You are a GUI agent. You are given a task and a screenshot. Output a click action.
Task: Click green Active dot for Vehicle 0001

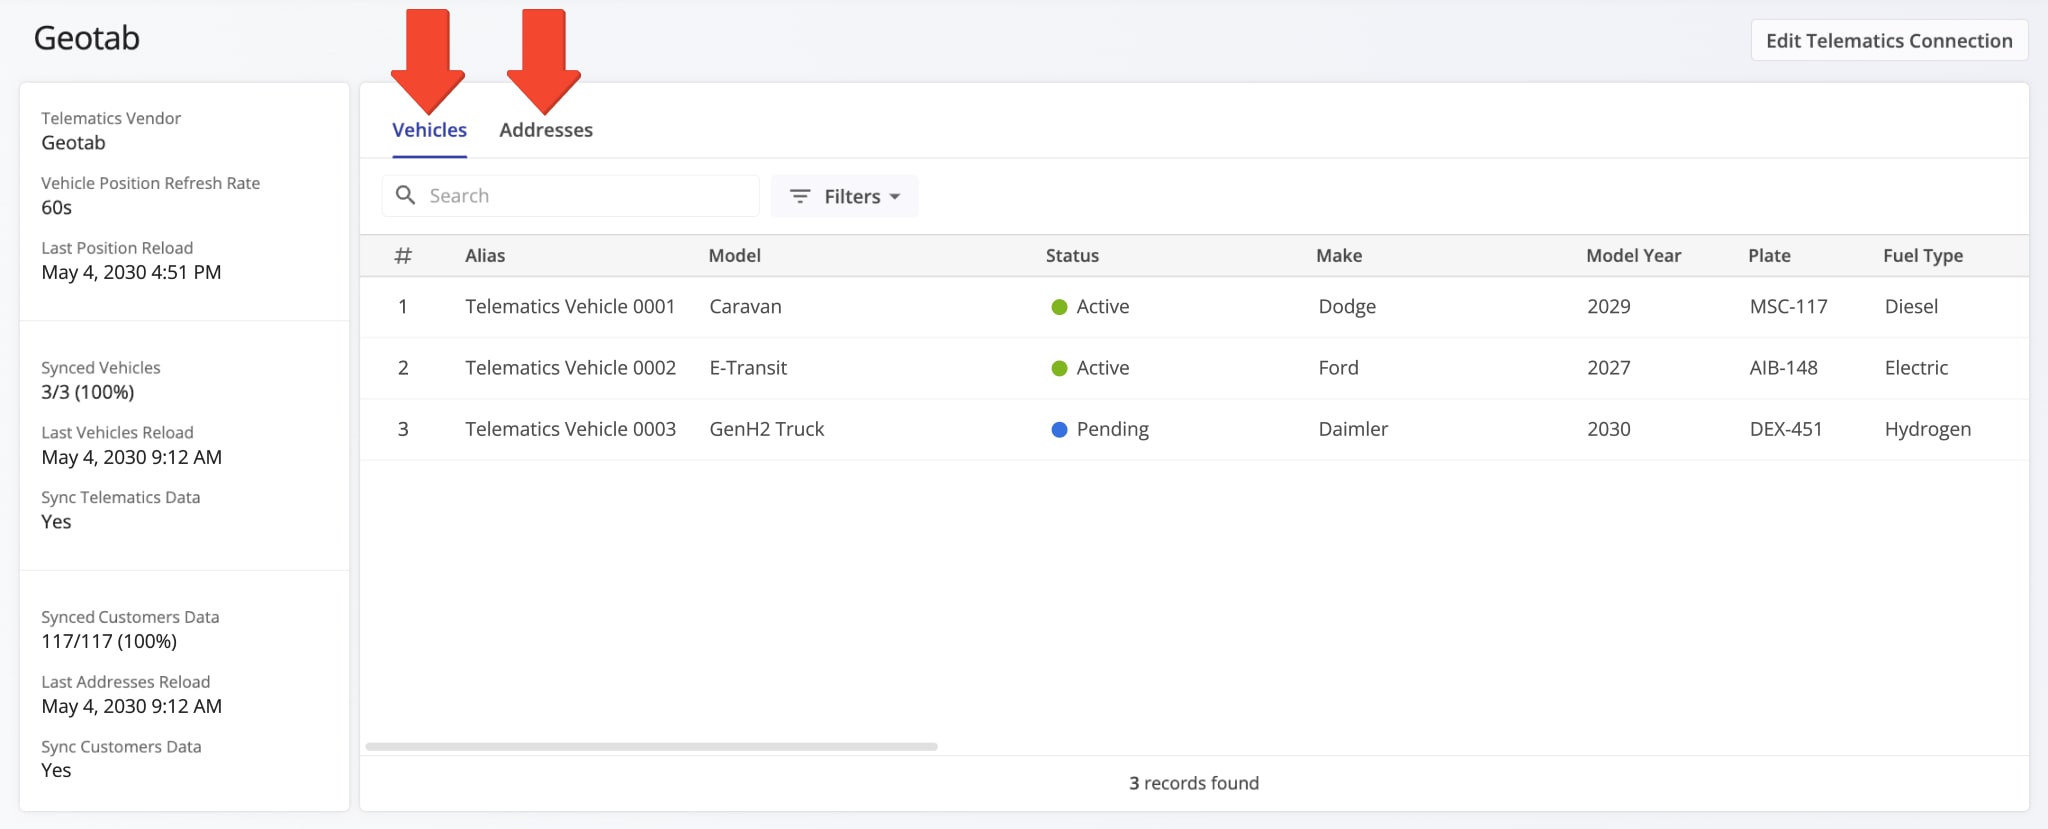coord(1059,307)
